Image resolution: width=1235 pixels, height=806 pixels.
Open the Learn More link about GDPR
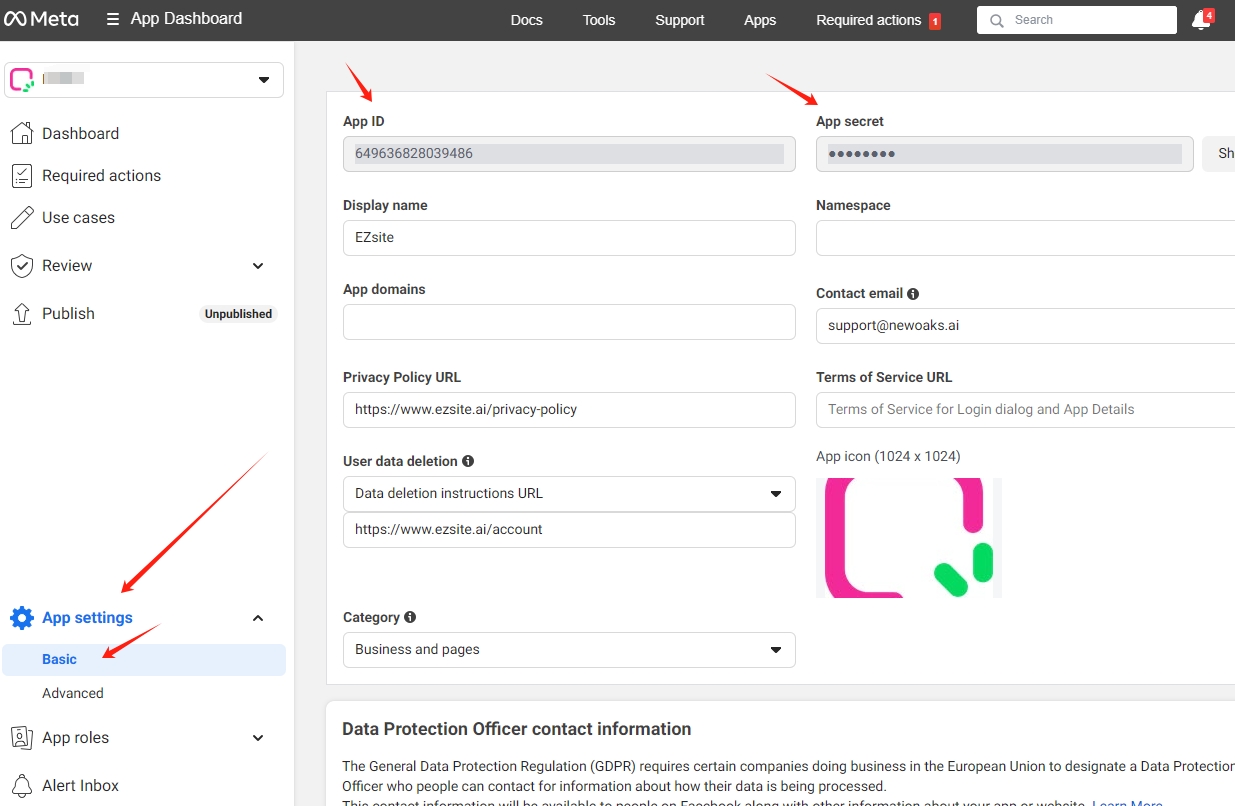click(x=1127, y=801)
